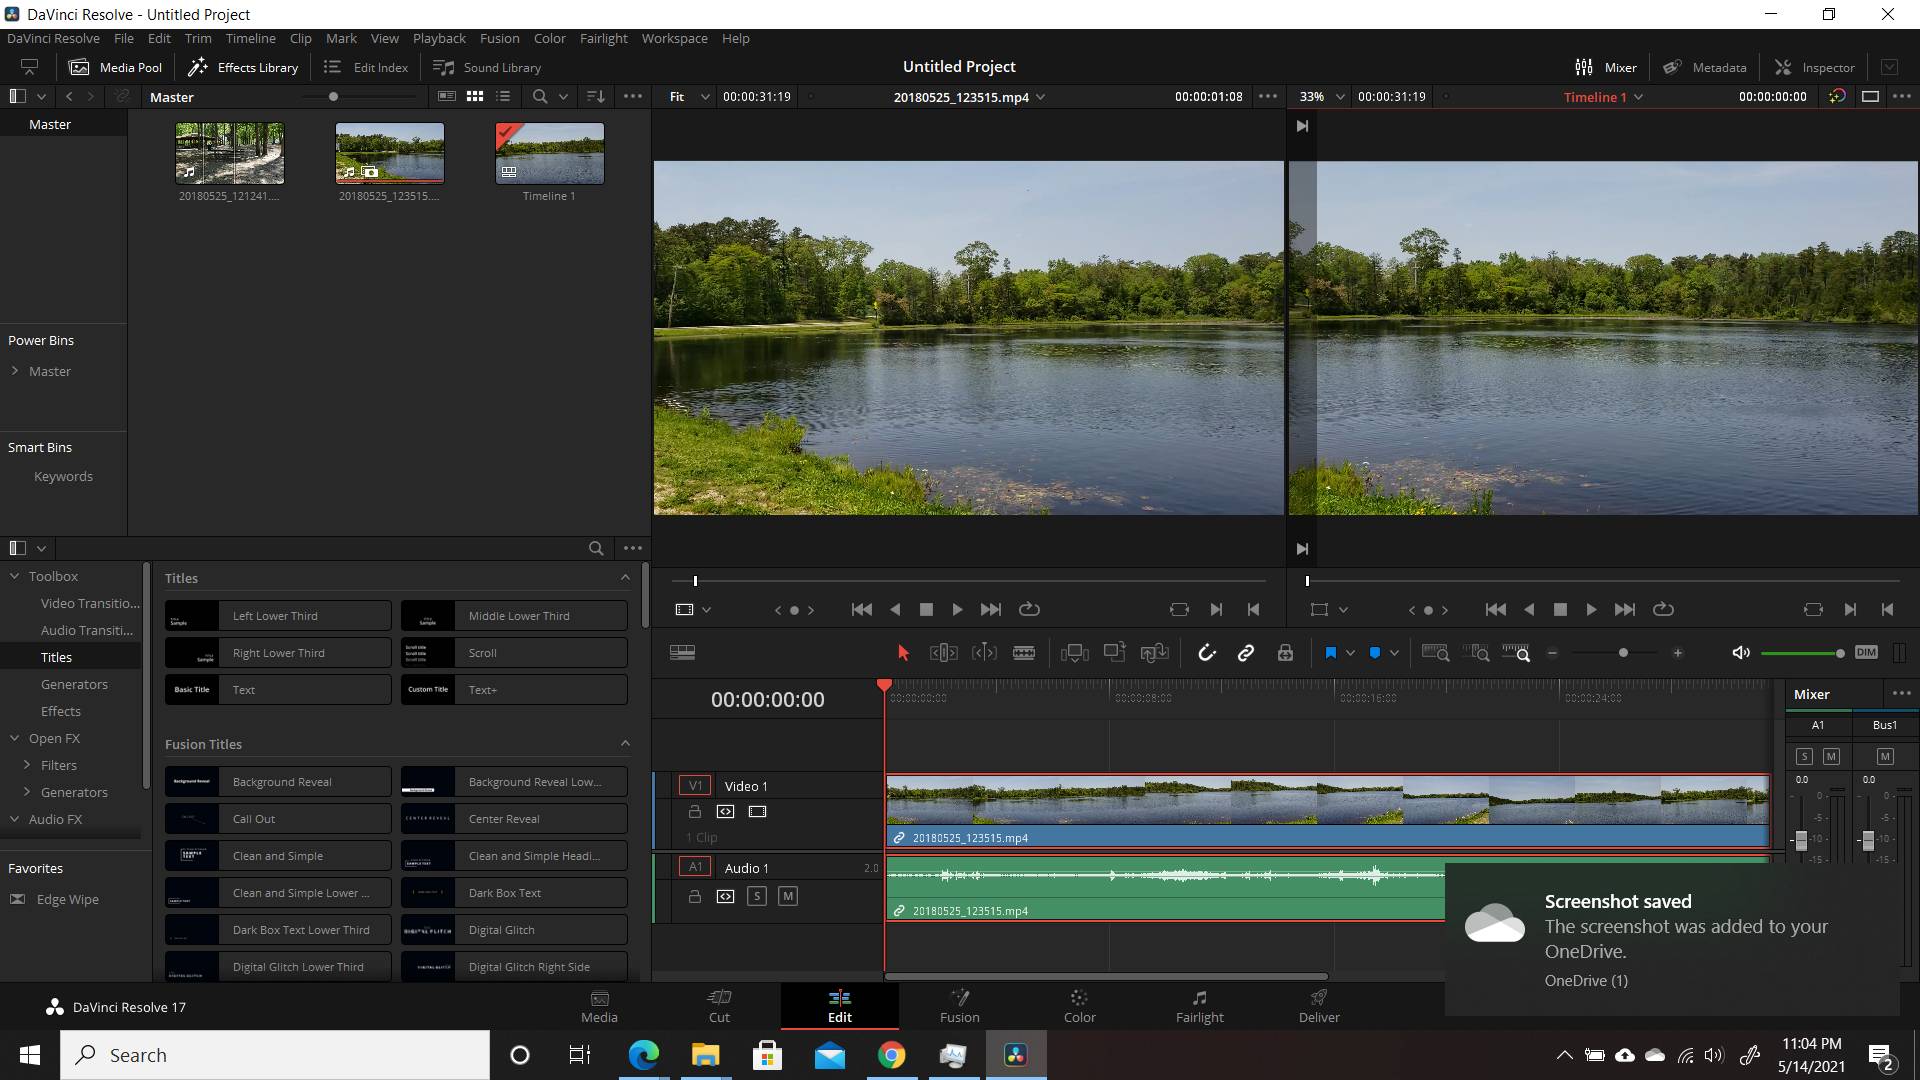Image resolution: width=1920 pixels, height=1080 pixels.
Task: Select the arrow Selection Mode tool
Action: 903,653
